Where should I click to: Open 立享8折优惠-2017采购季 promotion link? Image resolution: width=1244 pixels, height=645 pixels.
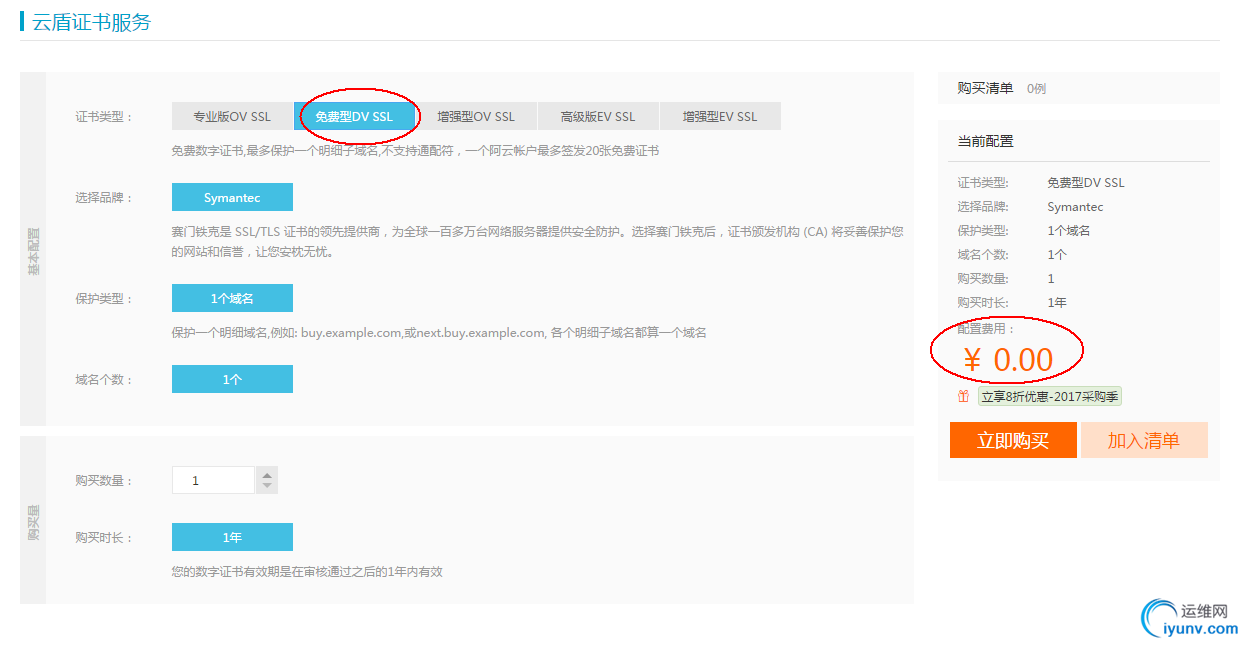[x=1050, y=396]
